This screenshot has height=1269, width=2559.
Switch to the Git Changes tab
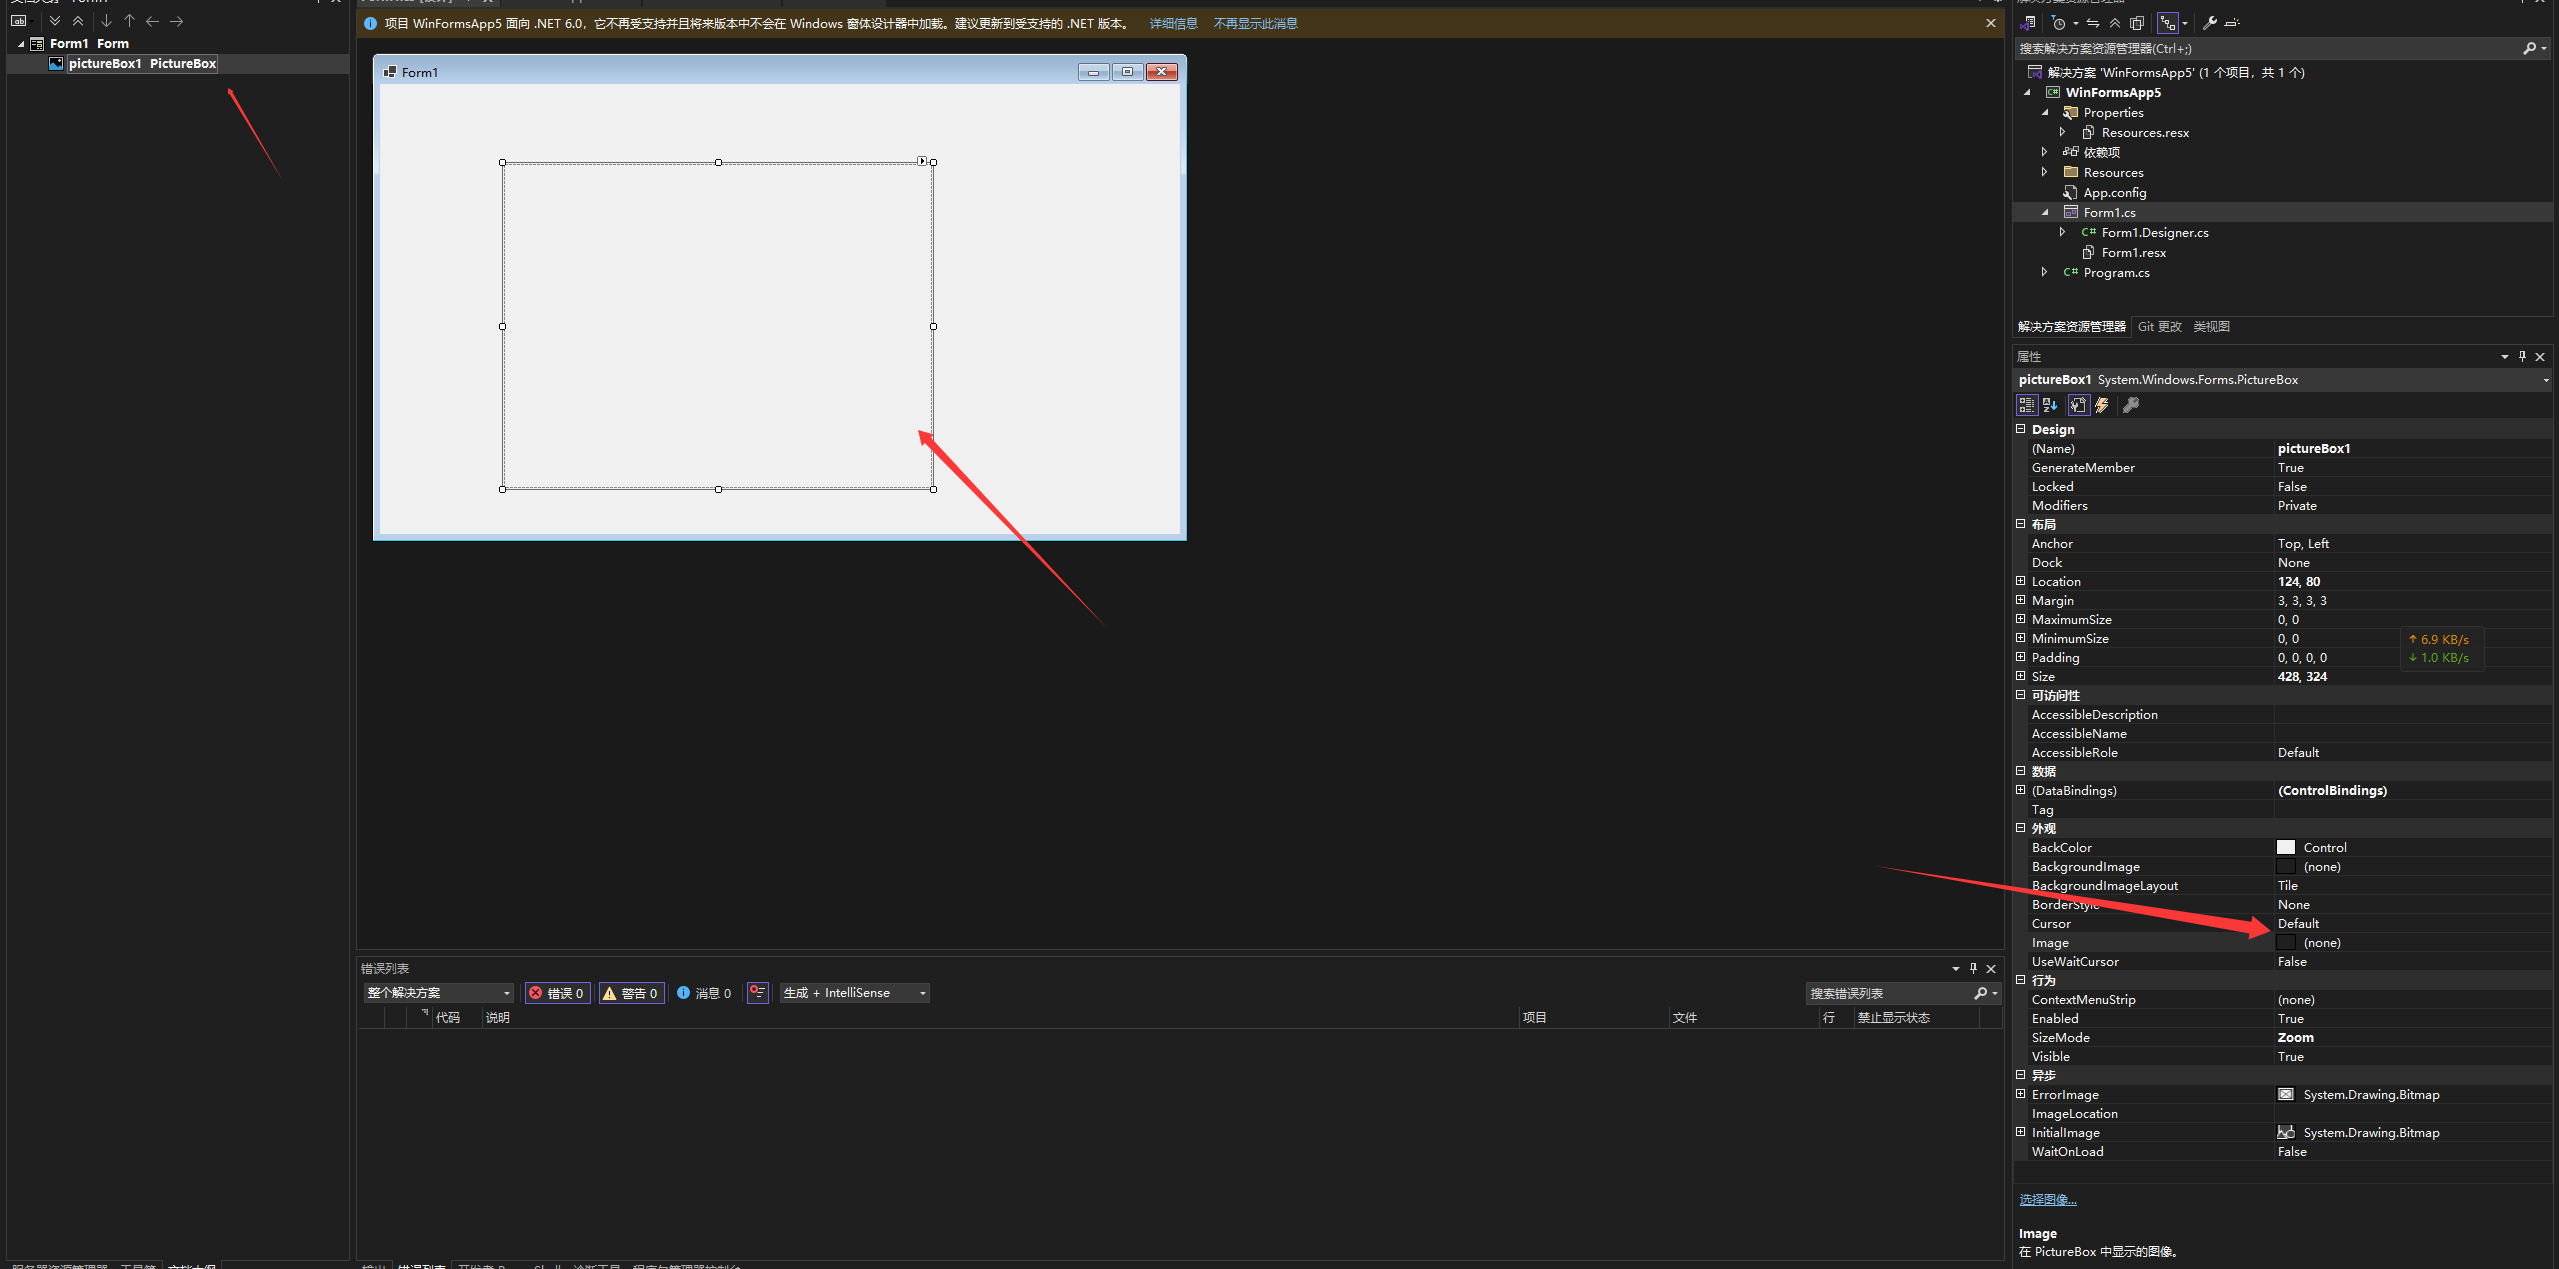[2159, 327]
